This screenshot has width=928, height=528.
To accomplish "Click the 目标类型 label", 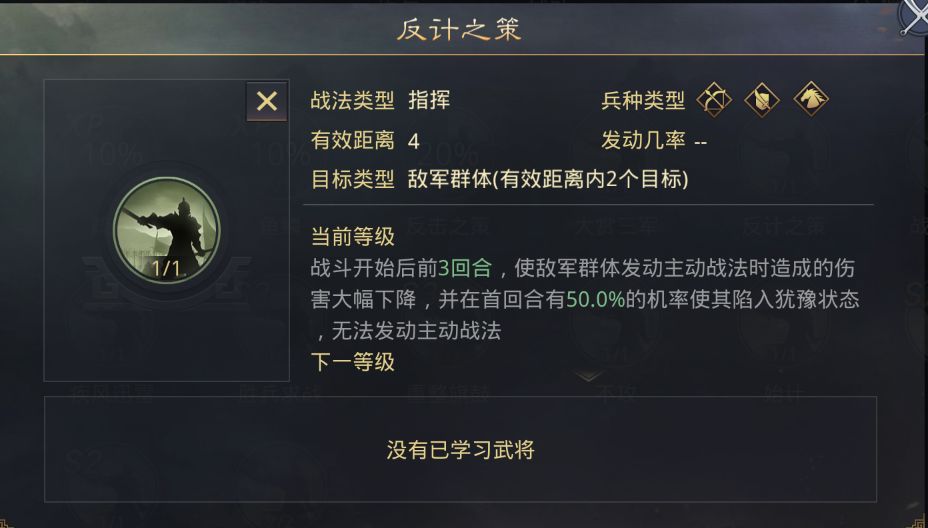I will [352, 179].
